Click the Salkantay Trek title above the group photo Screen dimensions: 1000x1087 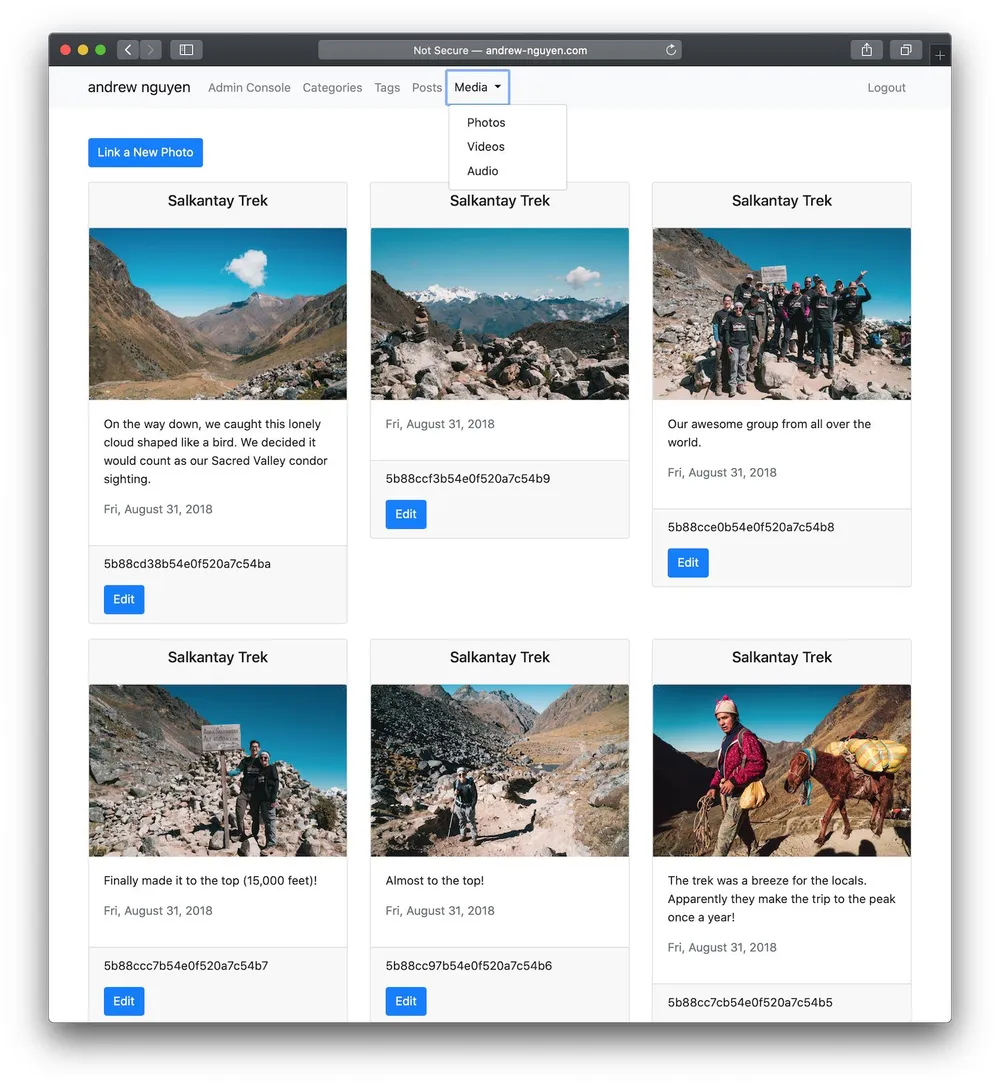782,201
